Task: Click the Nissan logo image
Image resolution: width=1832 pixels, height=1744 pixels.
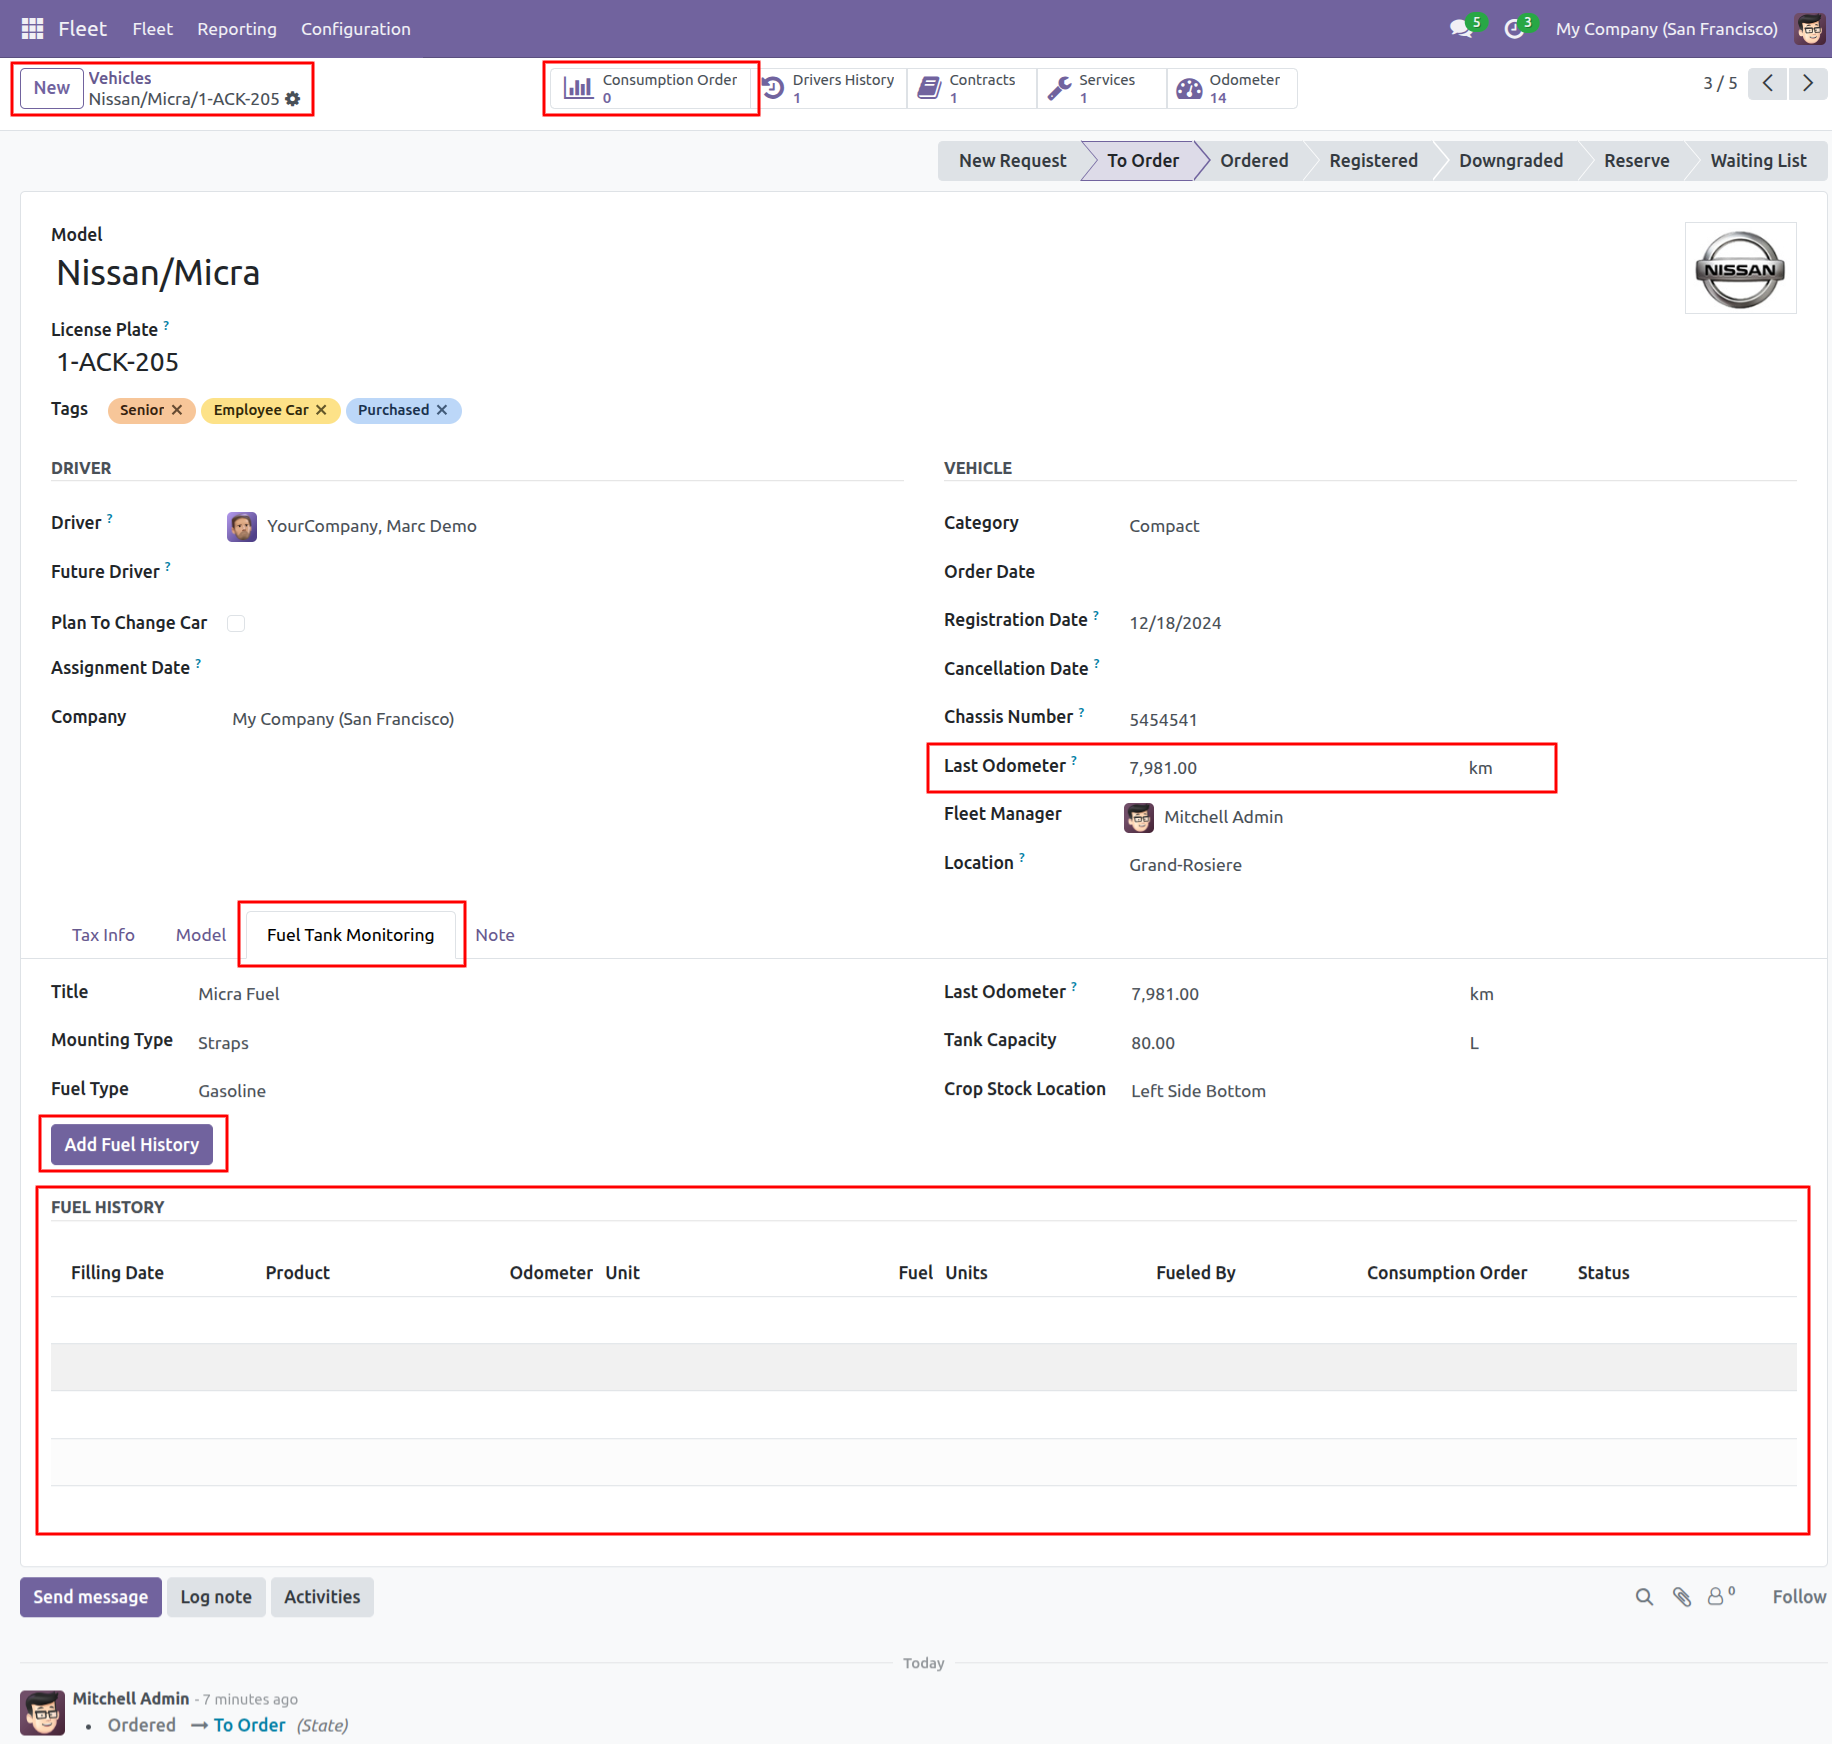Action: pyautogui.click(x=1740, y=268)
